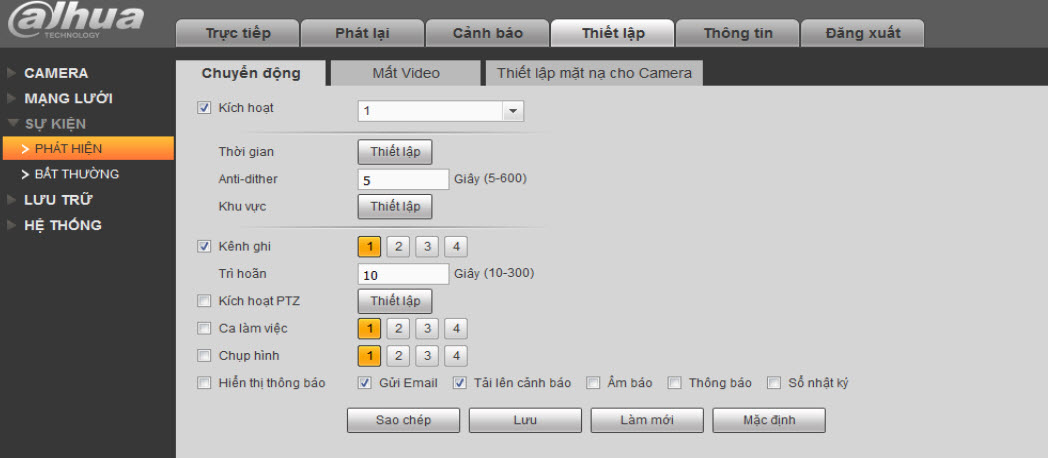Uncheck the Kích hoạt checkbox

[205, 108]
